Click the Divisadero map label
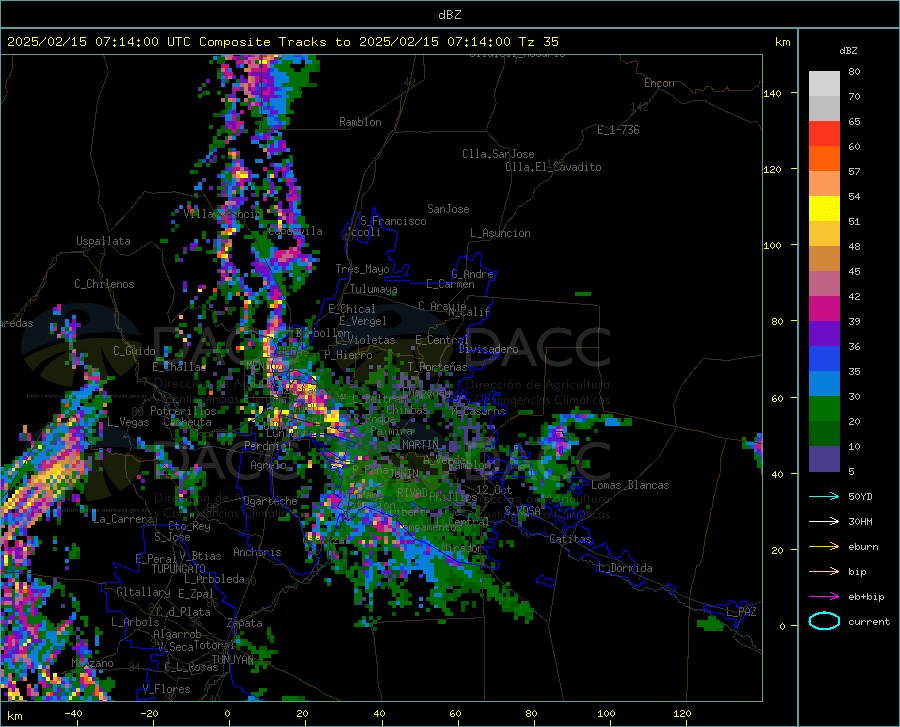Screen dimensions: 900x727 [488, 349]
